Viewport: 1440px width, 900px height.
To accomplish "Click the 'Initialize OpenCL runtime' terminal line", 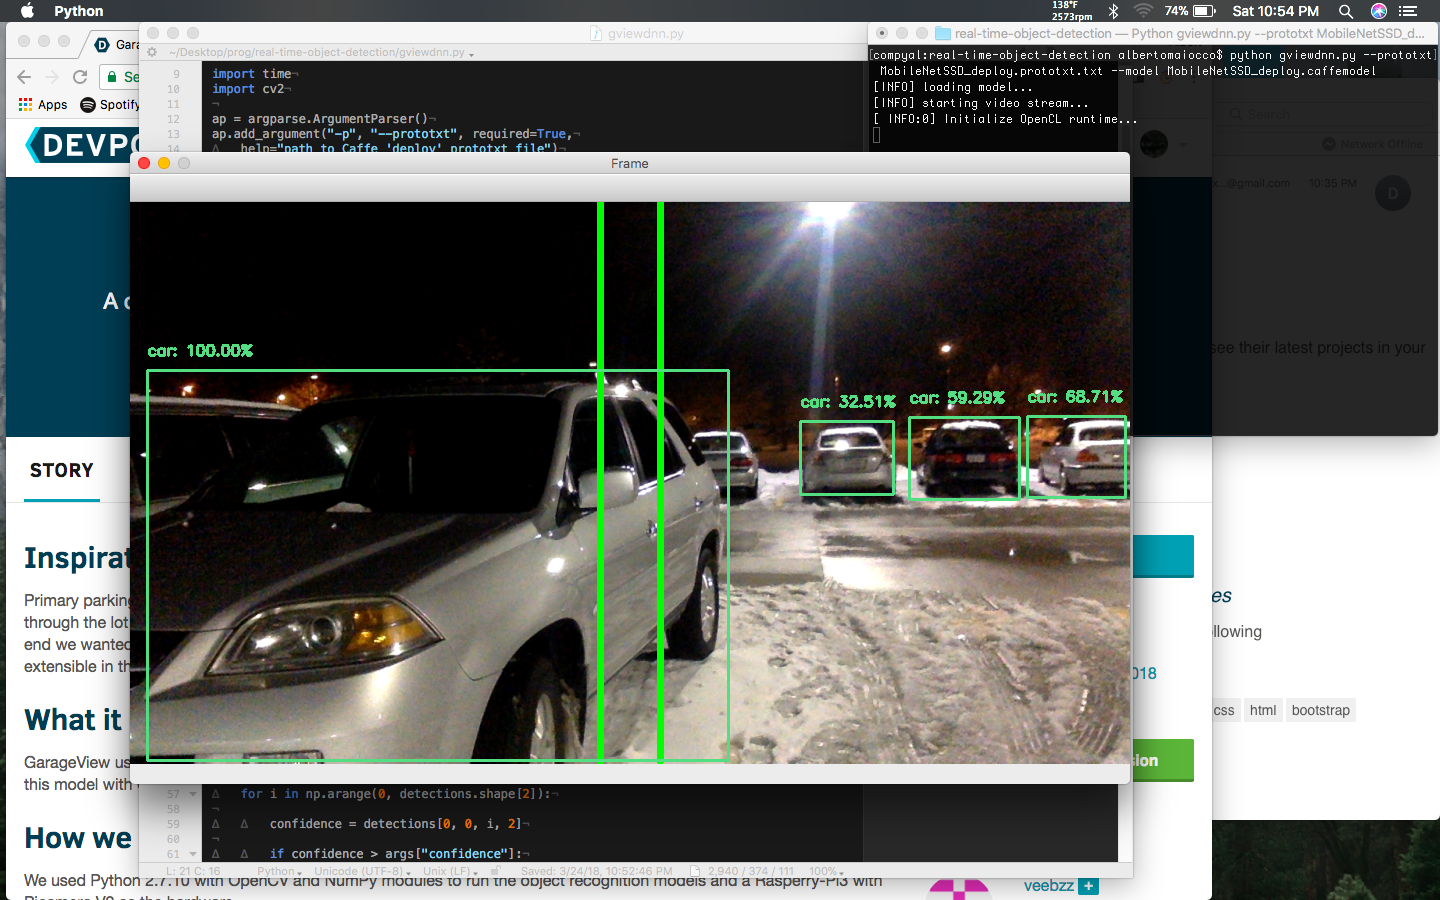I will click(1005, 119).
